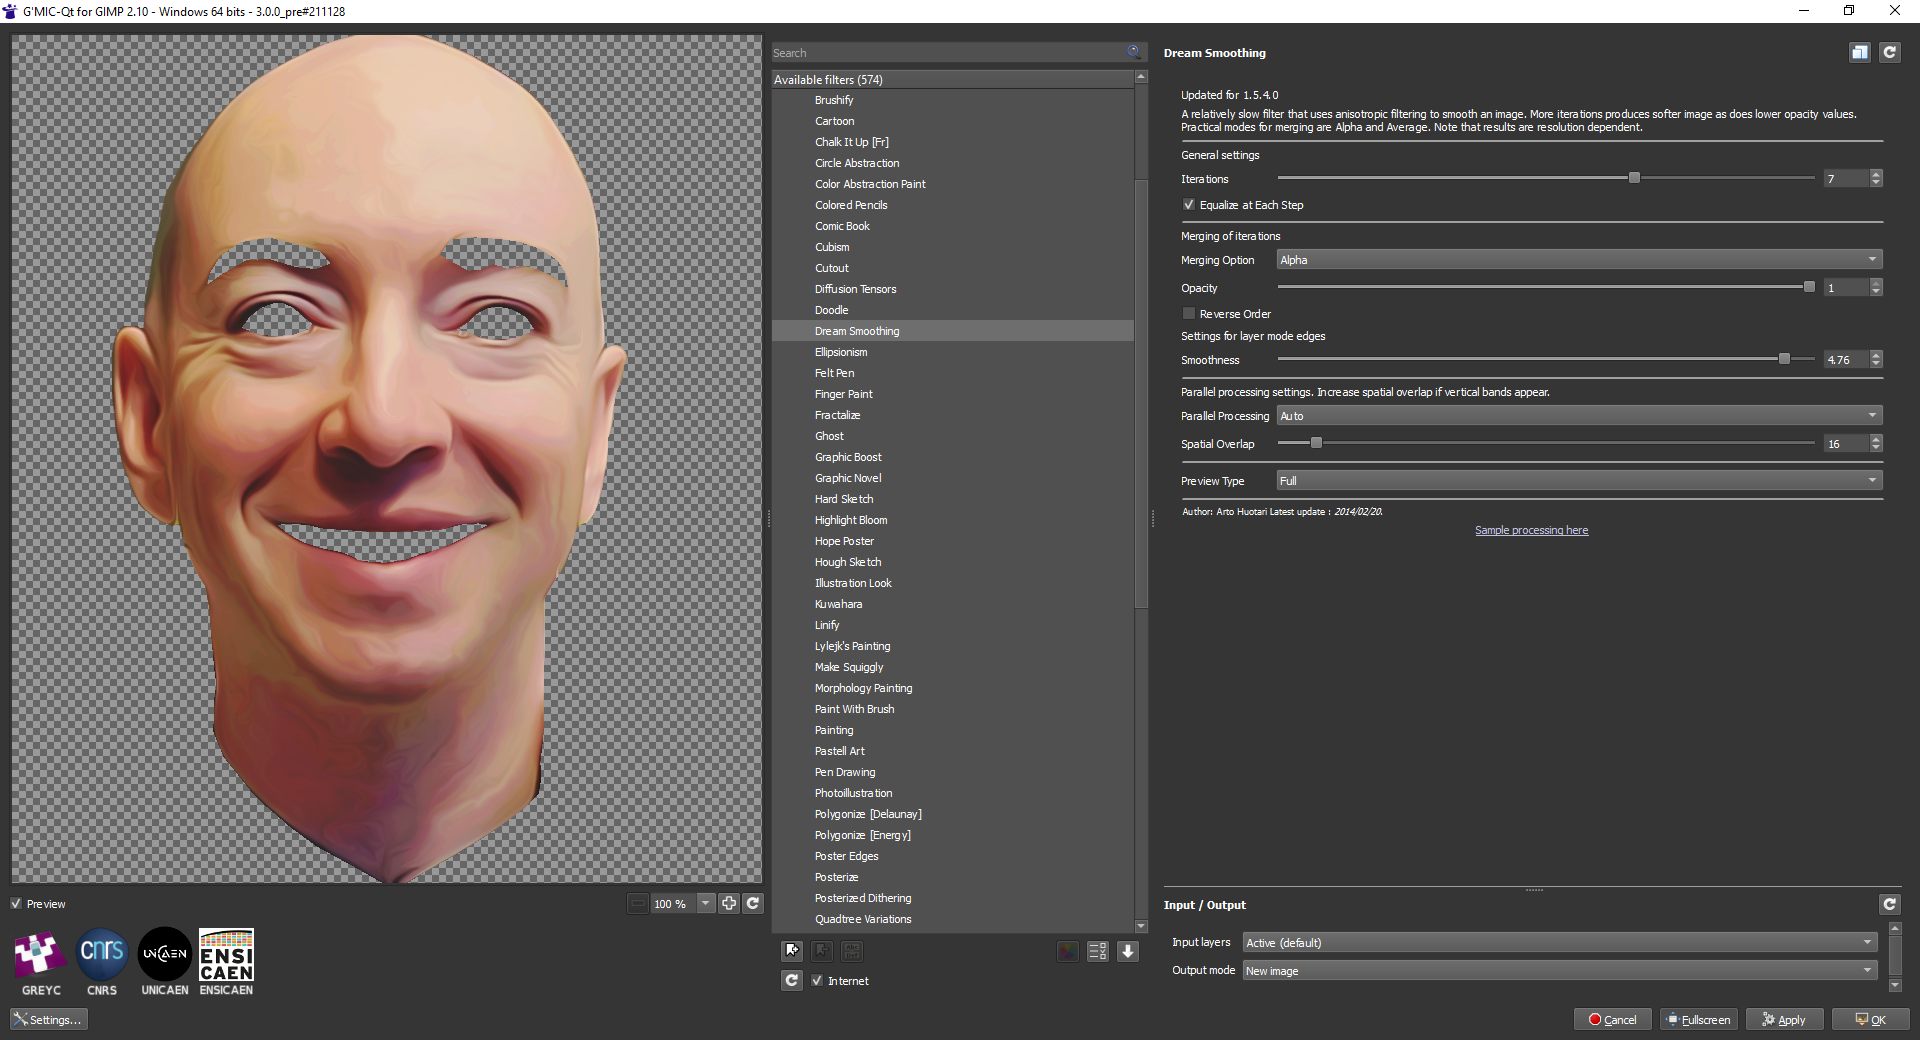The image size is (1920, 1040).
Task: Open the filter selection mode checklist icon
Action: tap(1097, 951)
